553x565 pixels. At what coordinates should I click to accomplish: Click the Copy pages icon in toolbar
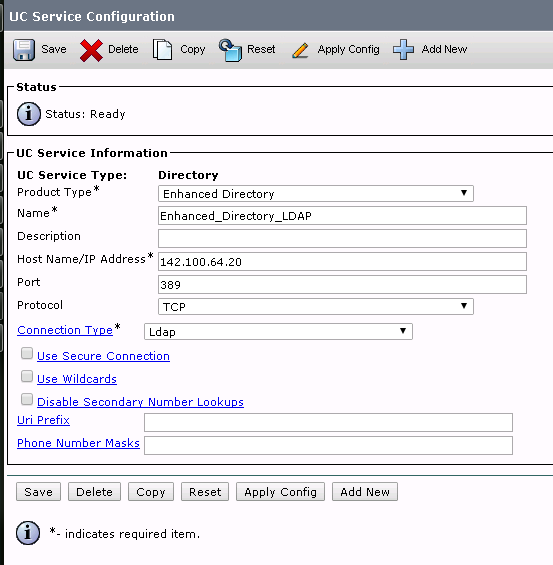click(x=162, y=49)
